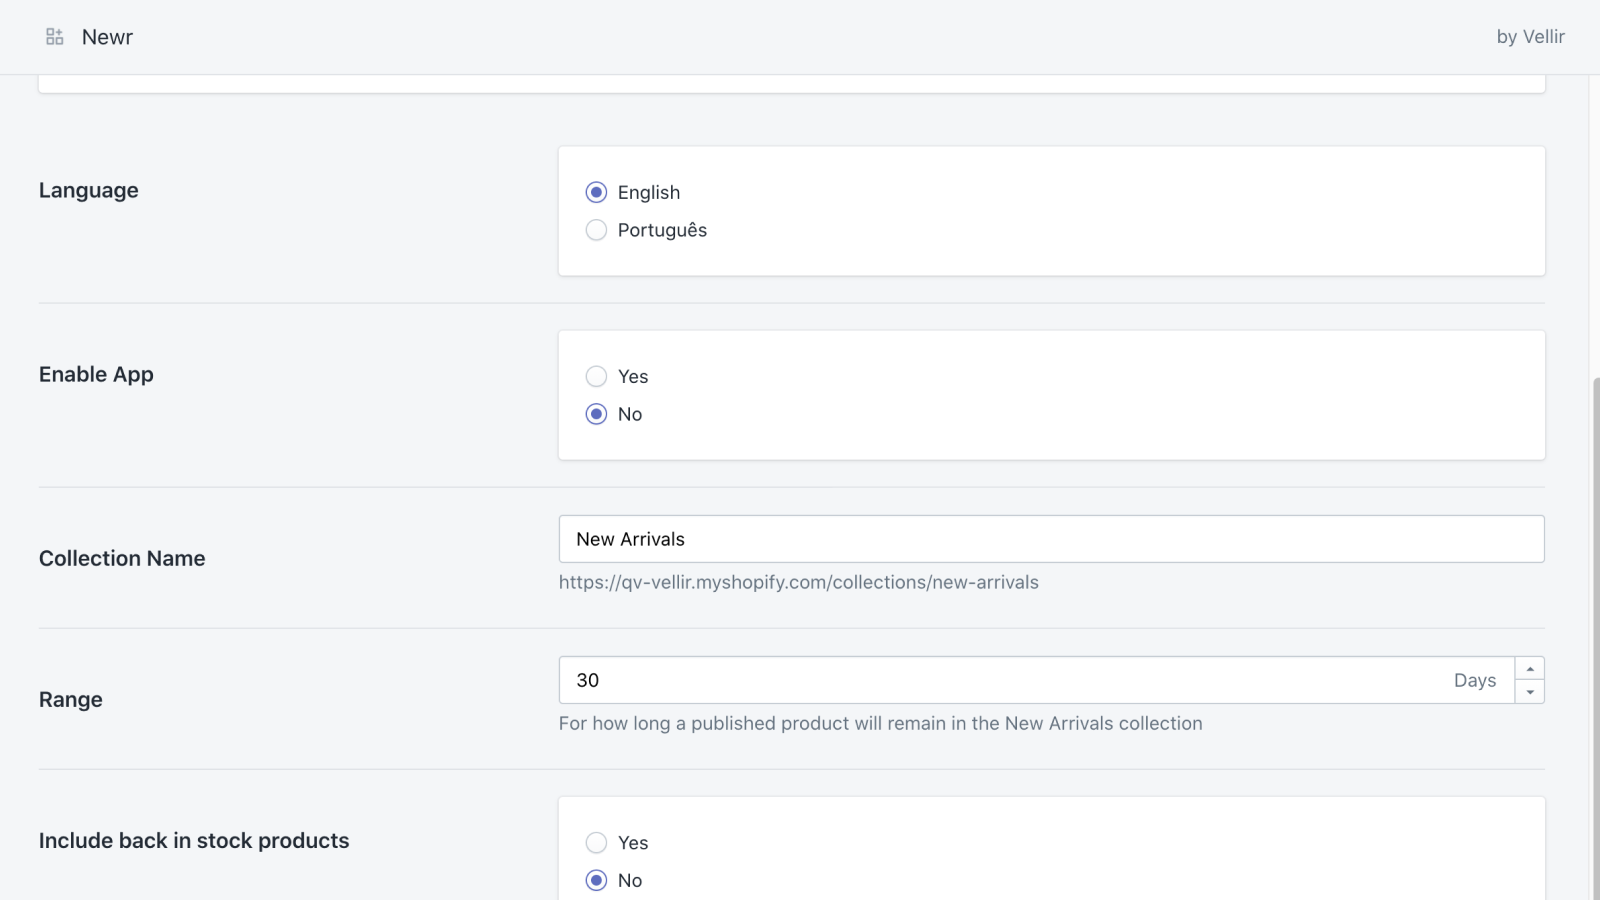The width and height of the screenshot is (1600, 900).
Task: Click the 'by Vellir' developer text
Action: tap(1530, 37)
